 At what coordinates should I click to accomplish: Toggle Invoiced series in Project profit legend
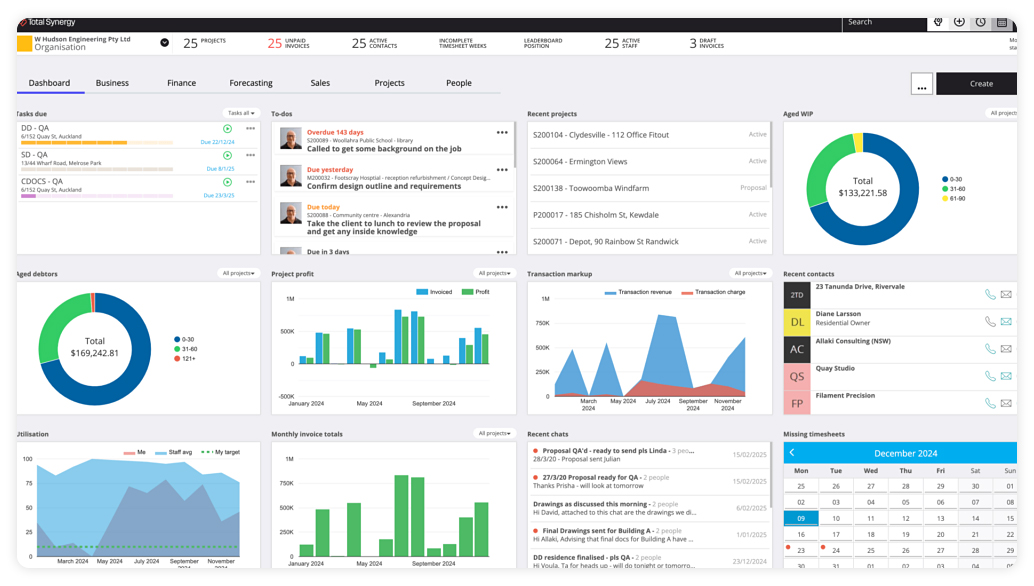pos(434,292)
